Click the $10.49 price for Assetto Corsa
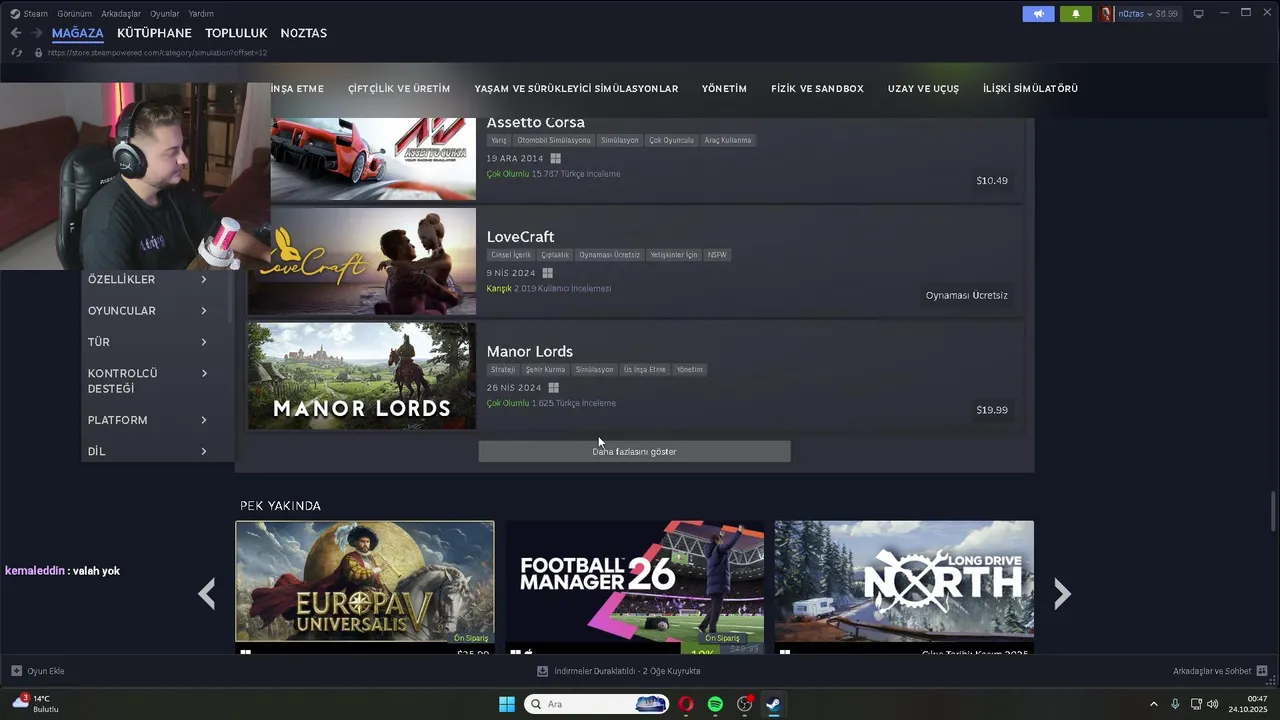Viewport: 1280px width, 720px height. tap(992, 181)
